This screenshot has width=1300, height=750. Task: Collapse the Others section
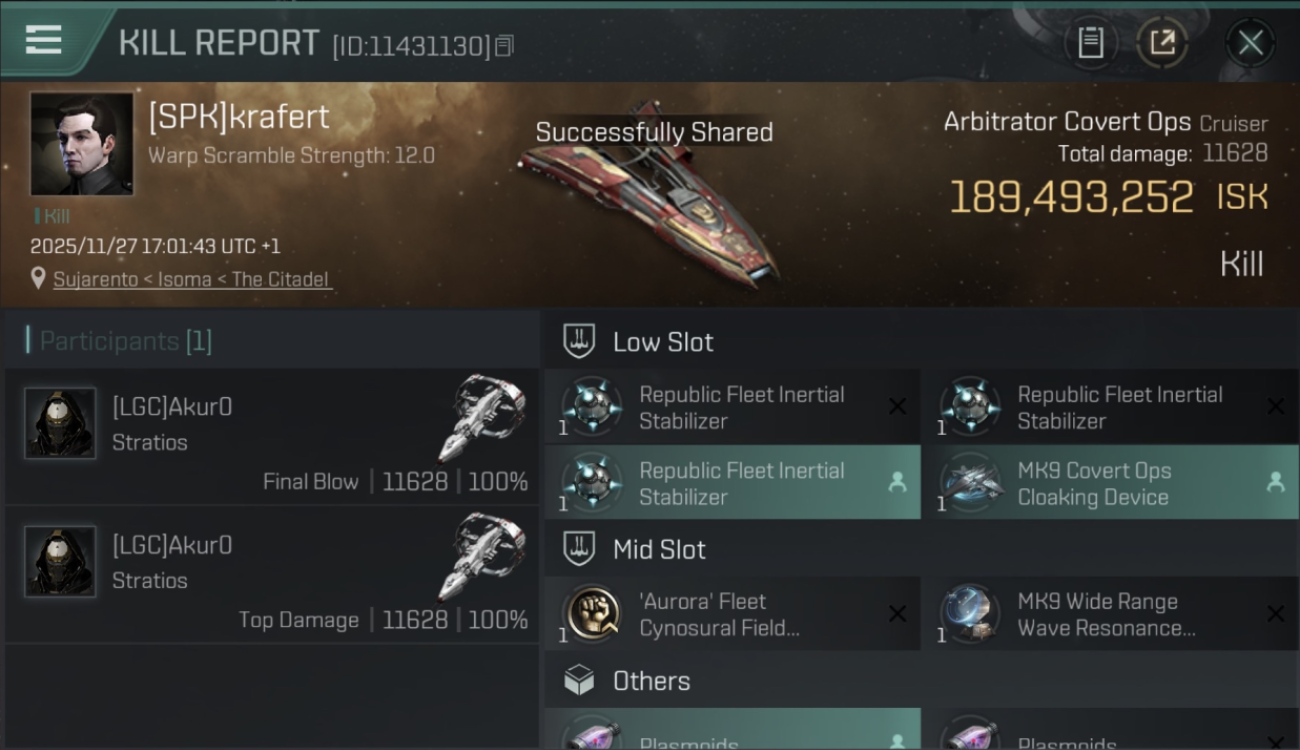(x=651, y=681)
